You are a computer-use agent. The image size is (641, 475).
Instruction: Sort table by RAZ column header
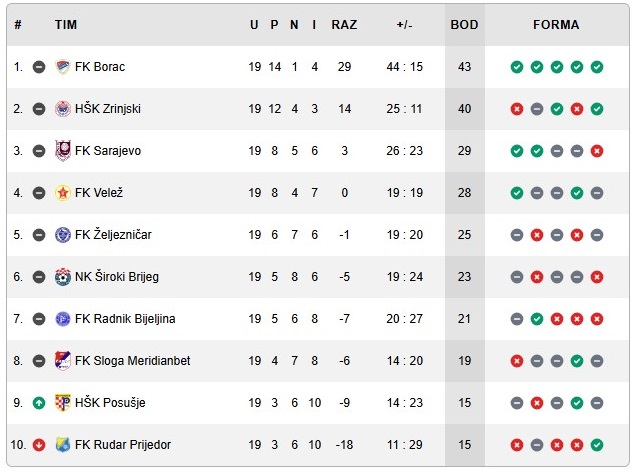[x=344, y=25]
